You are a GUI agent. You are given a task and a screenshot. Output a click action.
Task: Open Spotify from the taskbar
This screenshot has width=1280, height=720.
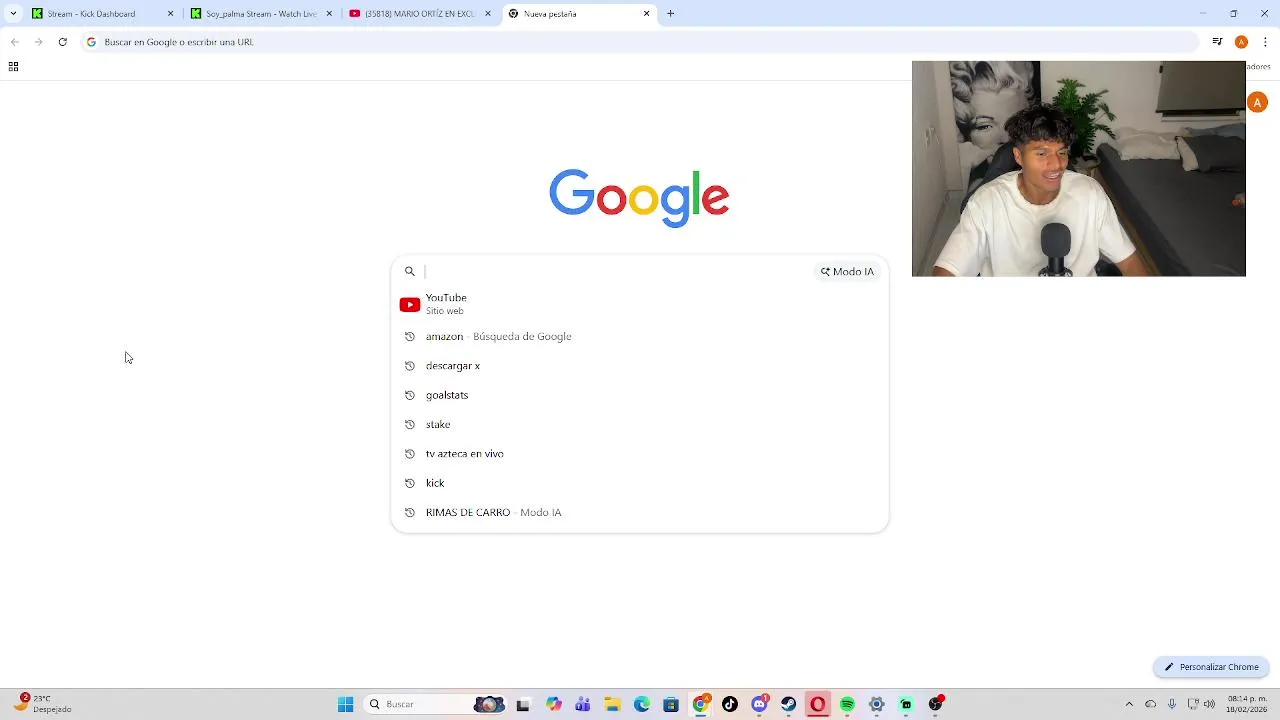point(847,704)
